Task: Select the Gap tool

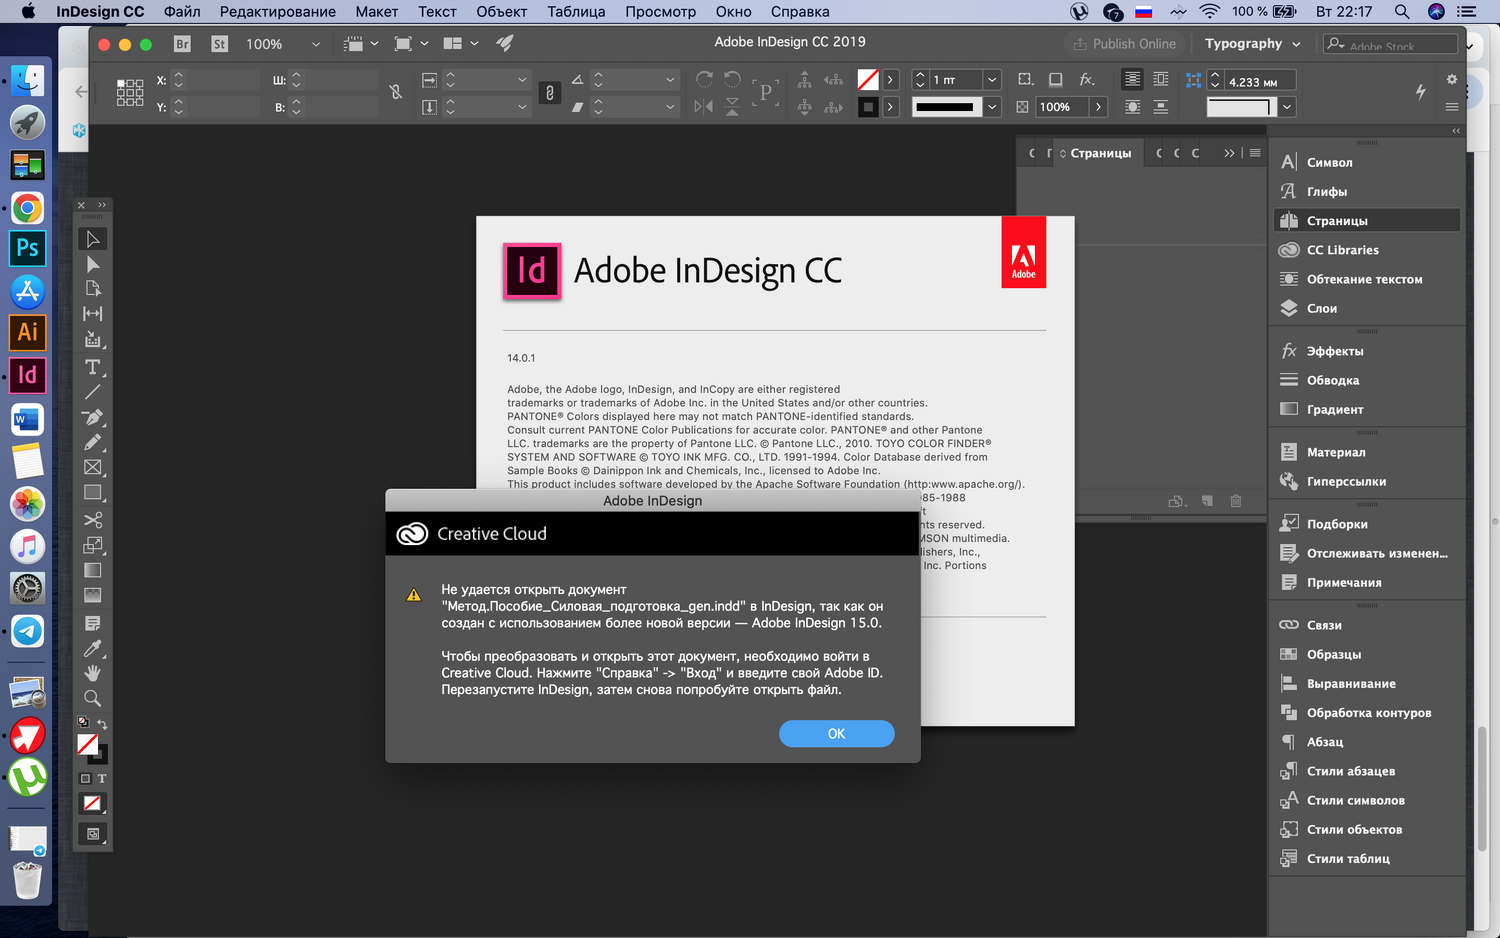Action: click(x=93, y=314)
